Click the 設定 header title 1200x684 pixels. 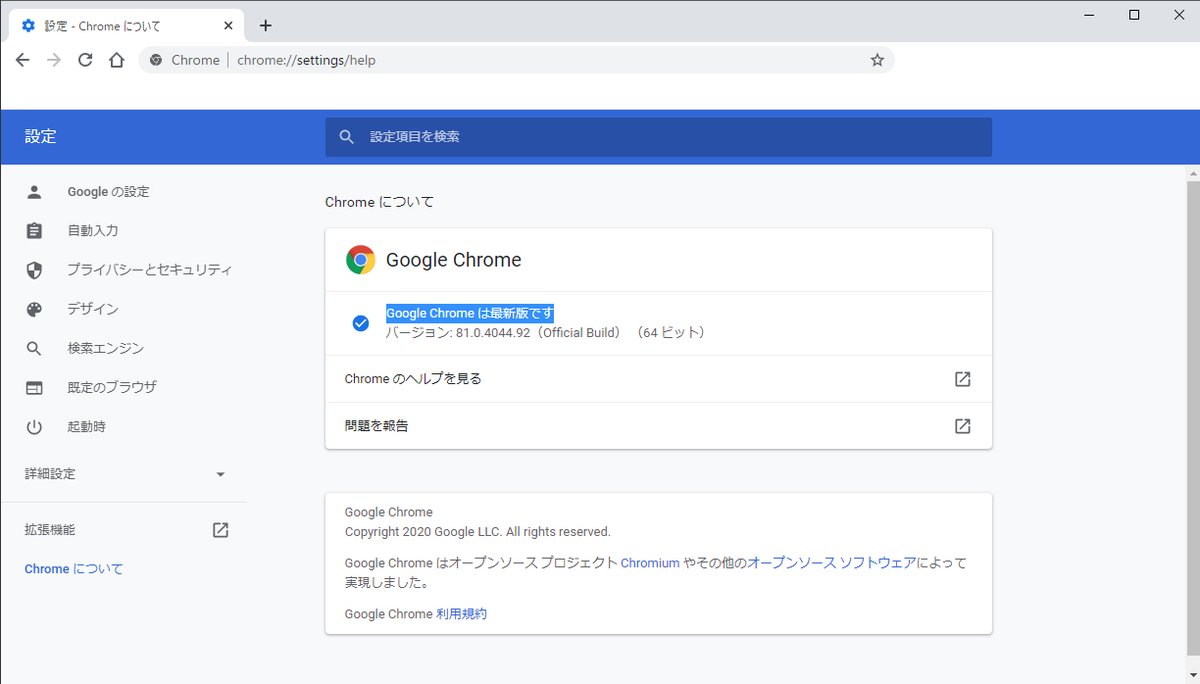pos(41,137)
